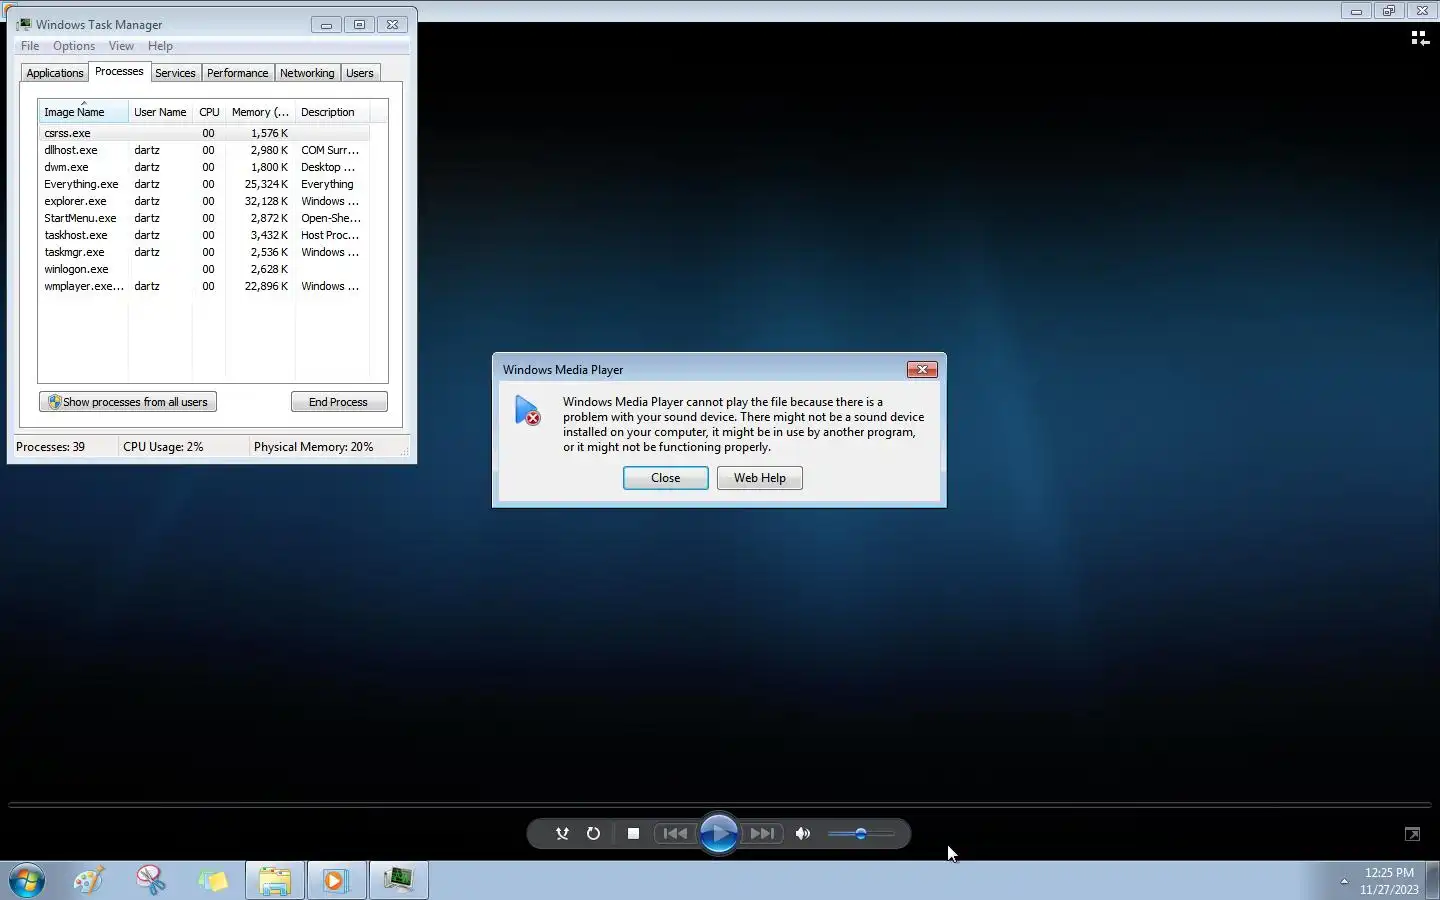Viewport: 1440px width, 900px height.
Task: Select the dllhost.exe process row
Action: 204,150
